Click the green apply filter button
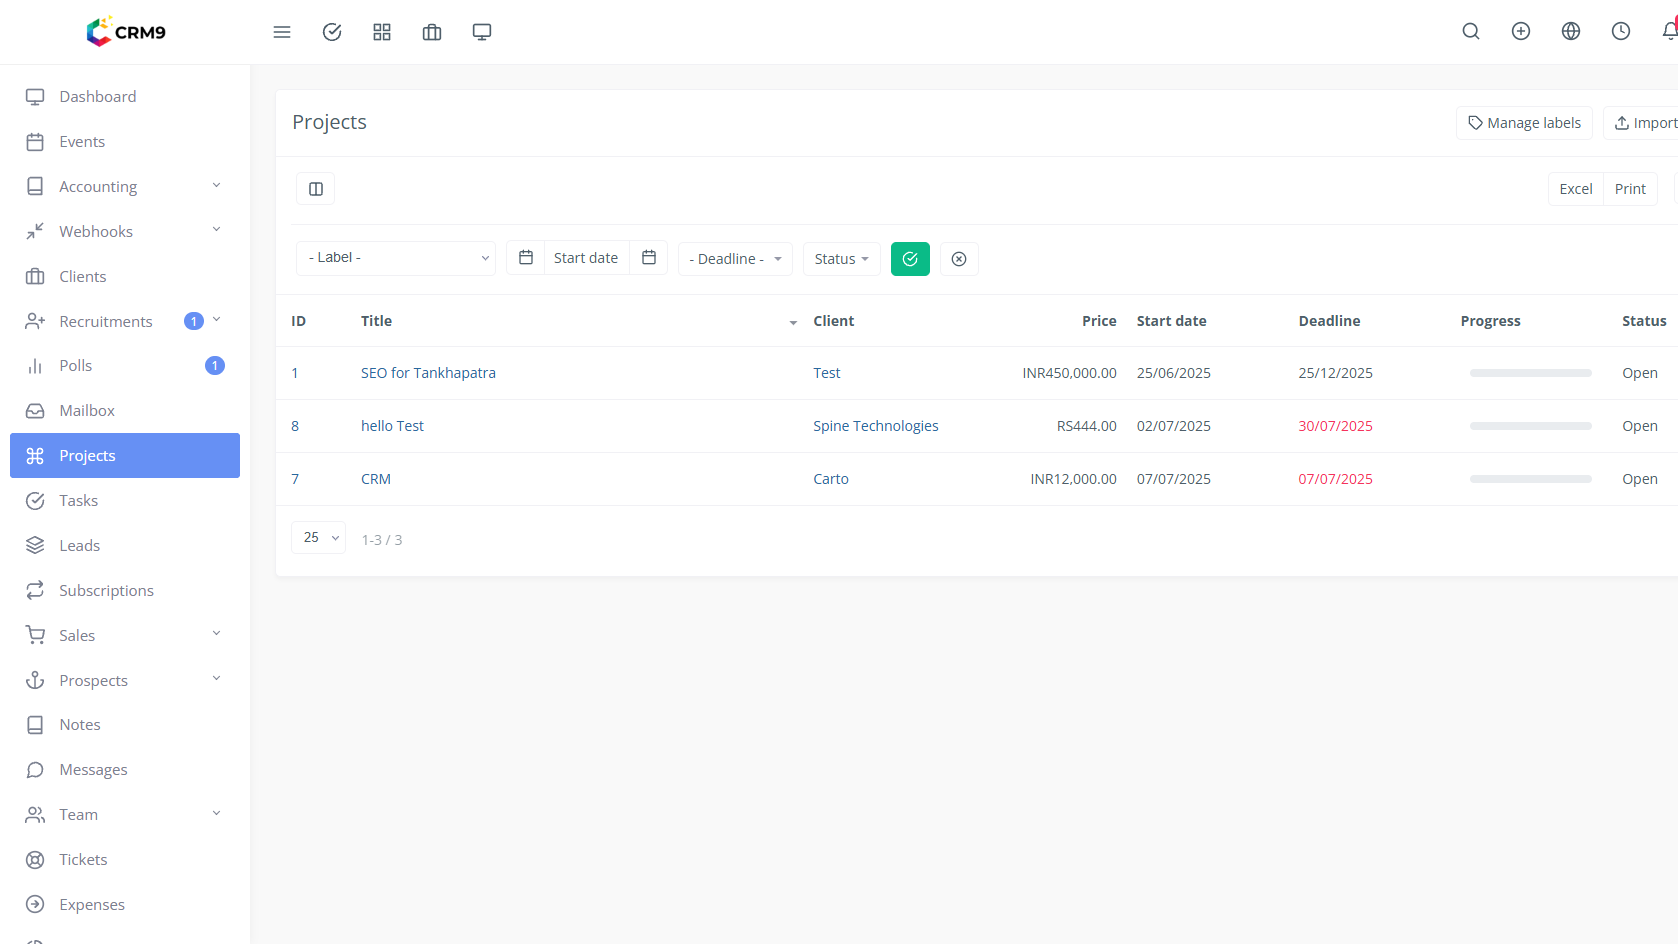Image resolution: width=1678 pixels, height=944 pixels. pos(910,259)
